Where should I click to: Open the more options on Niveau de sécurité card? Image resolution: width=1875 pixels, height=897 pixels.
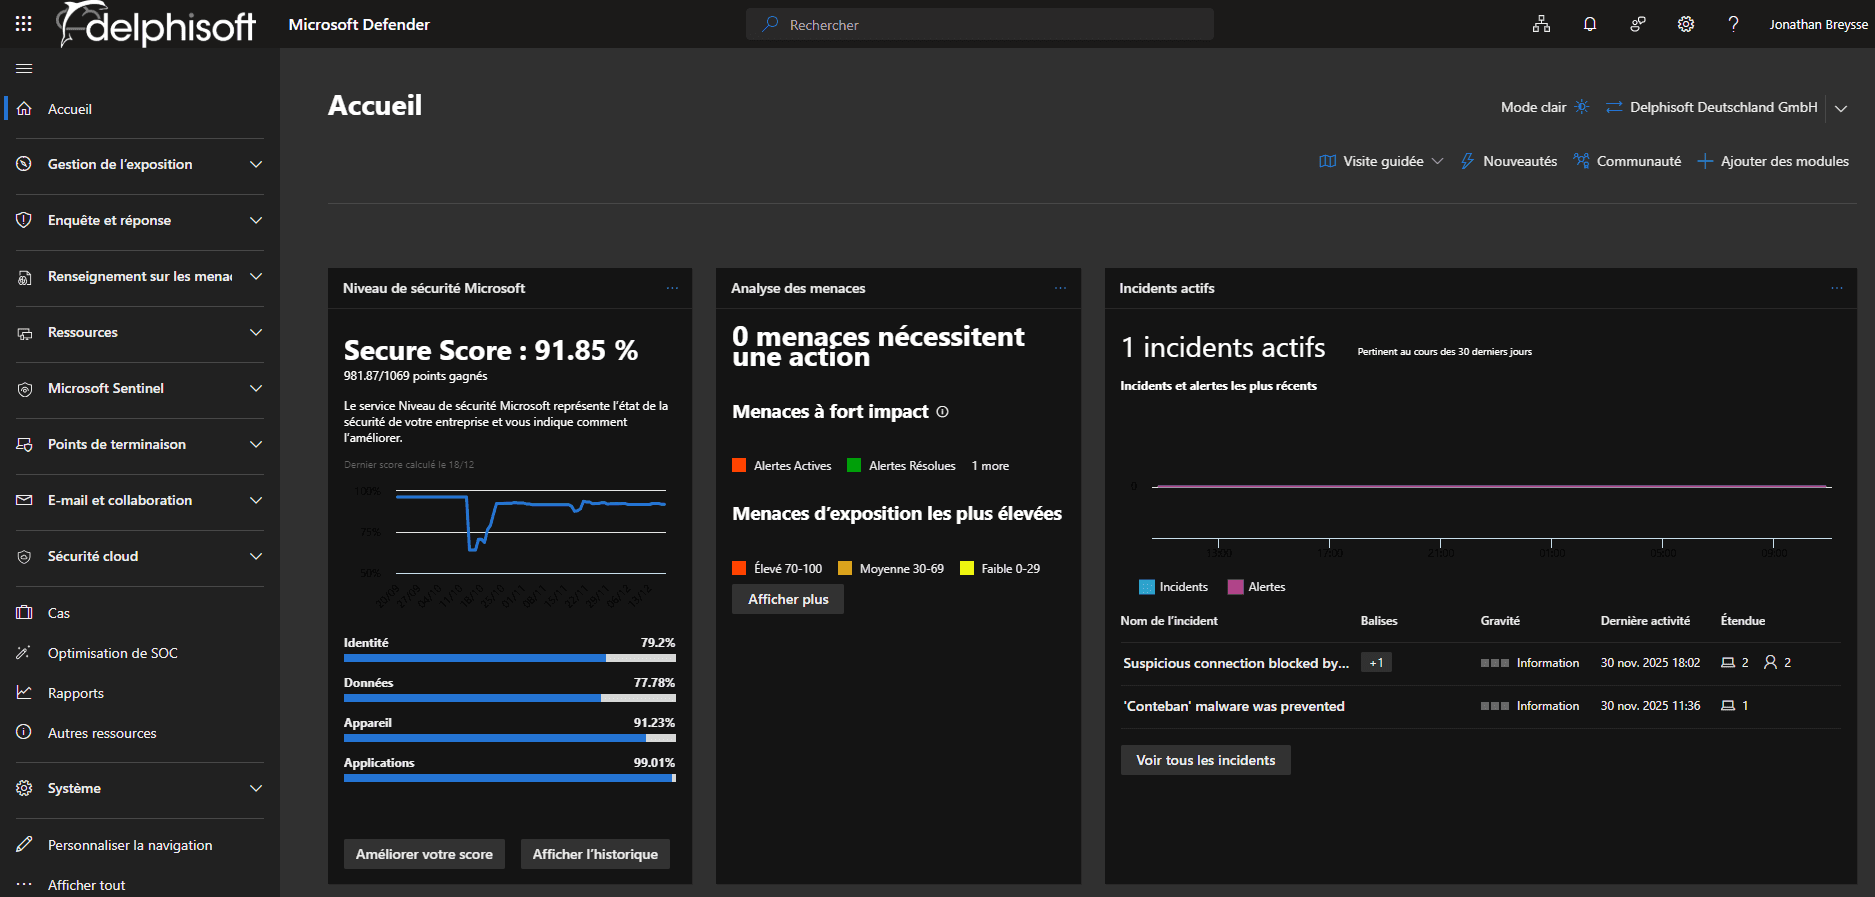(x=672, y=288)
